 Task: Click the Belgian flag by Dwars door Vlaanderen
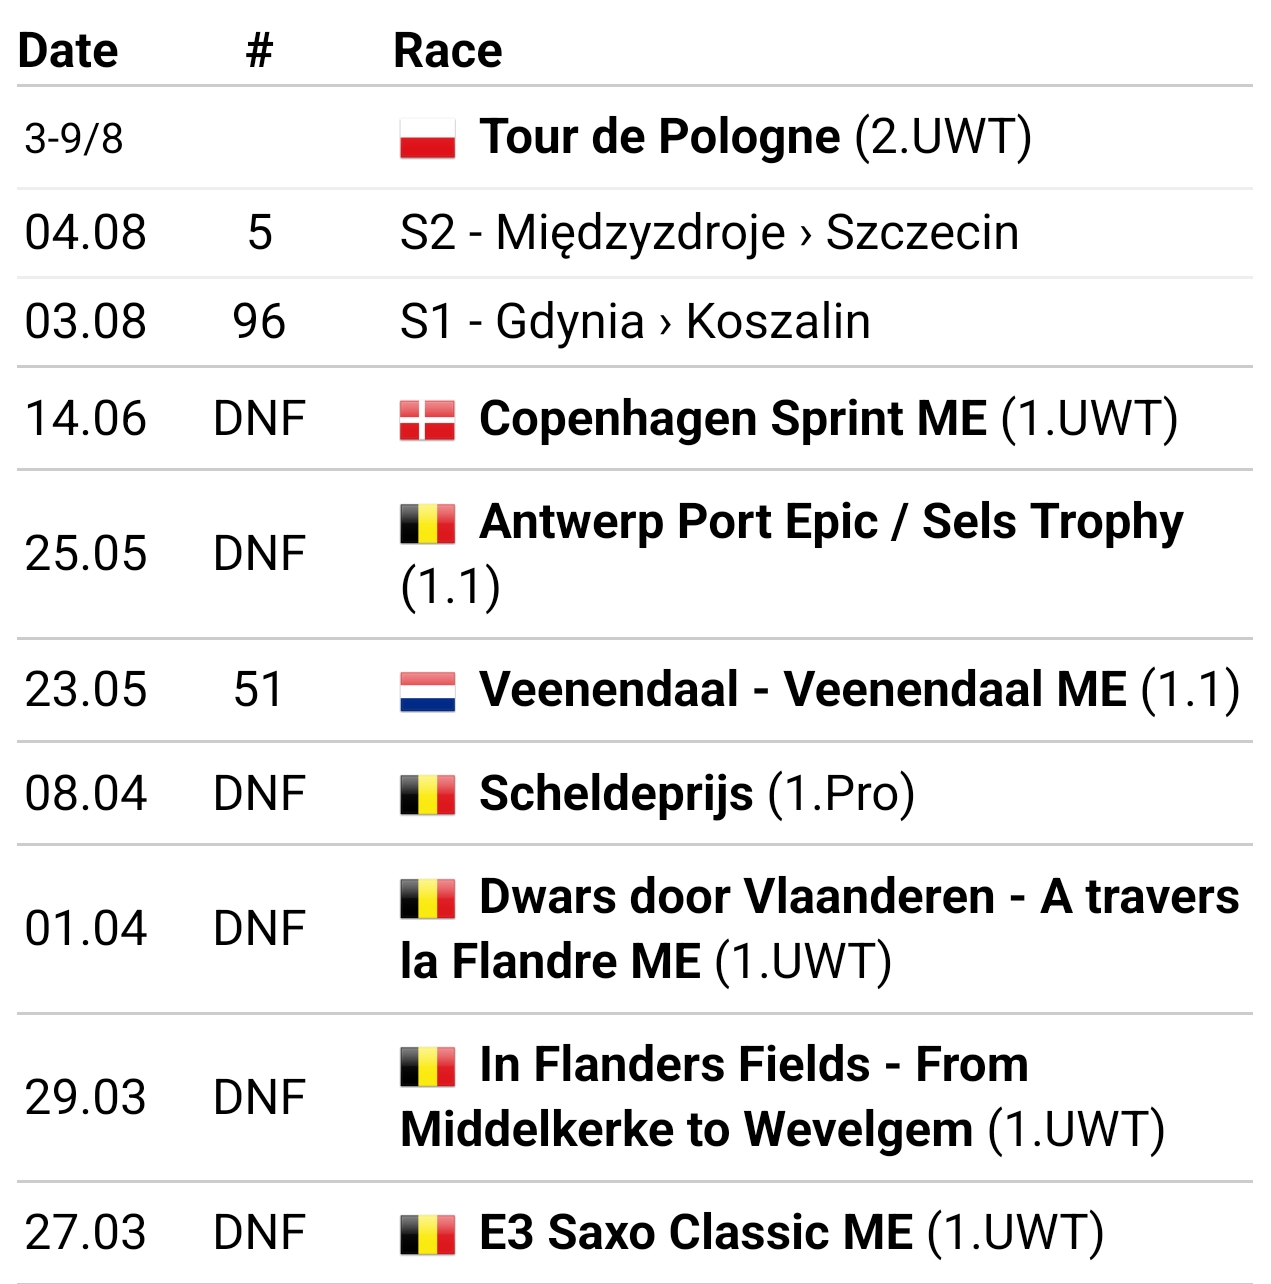427,898
